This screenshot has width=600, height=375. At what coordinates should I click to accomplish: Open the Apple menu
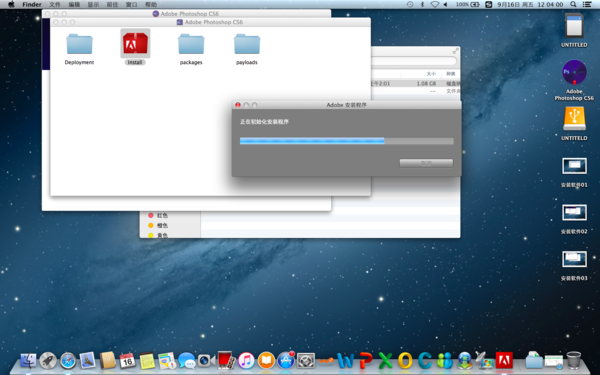11,4
